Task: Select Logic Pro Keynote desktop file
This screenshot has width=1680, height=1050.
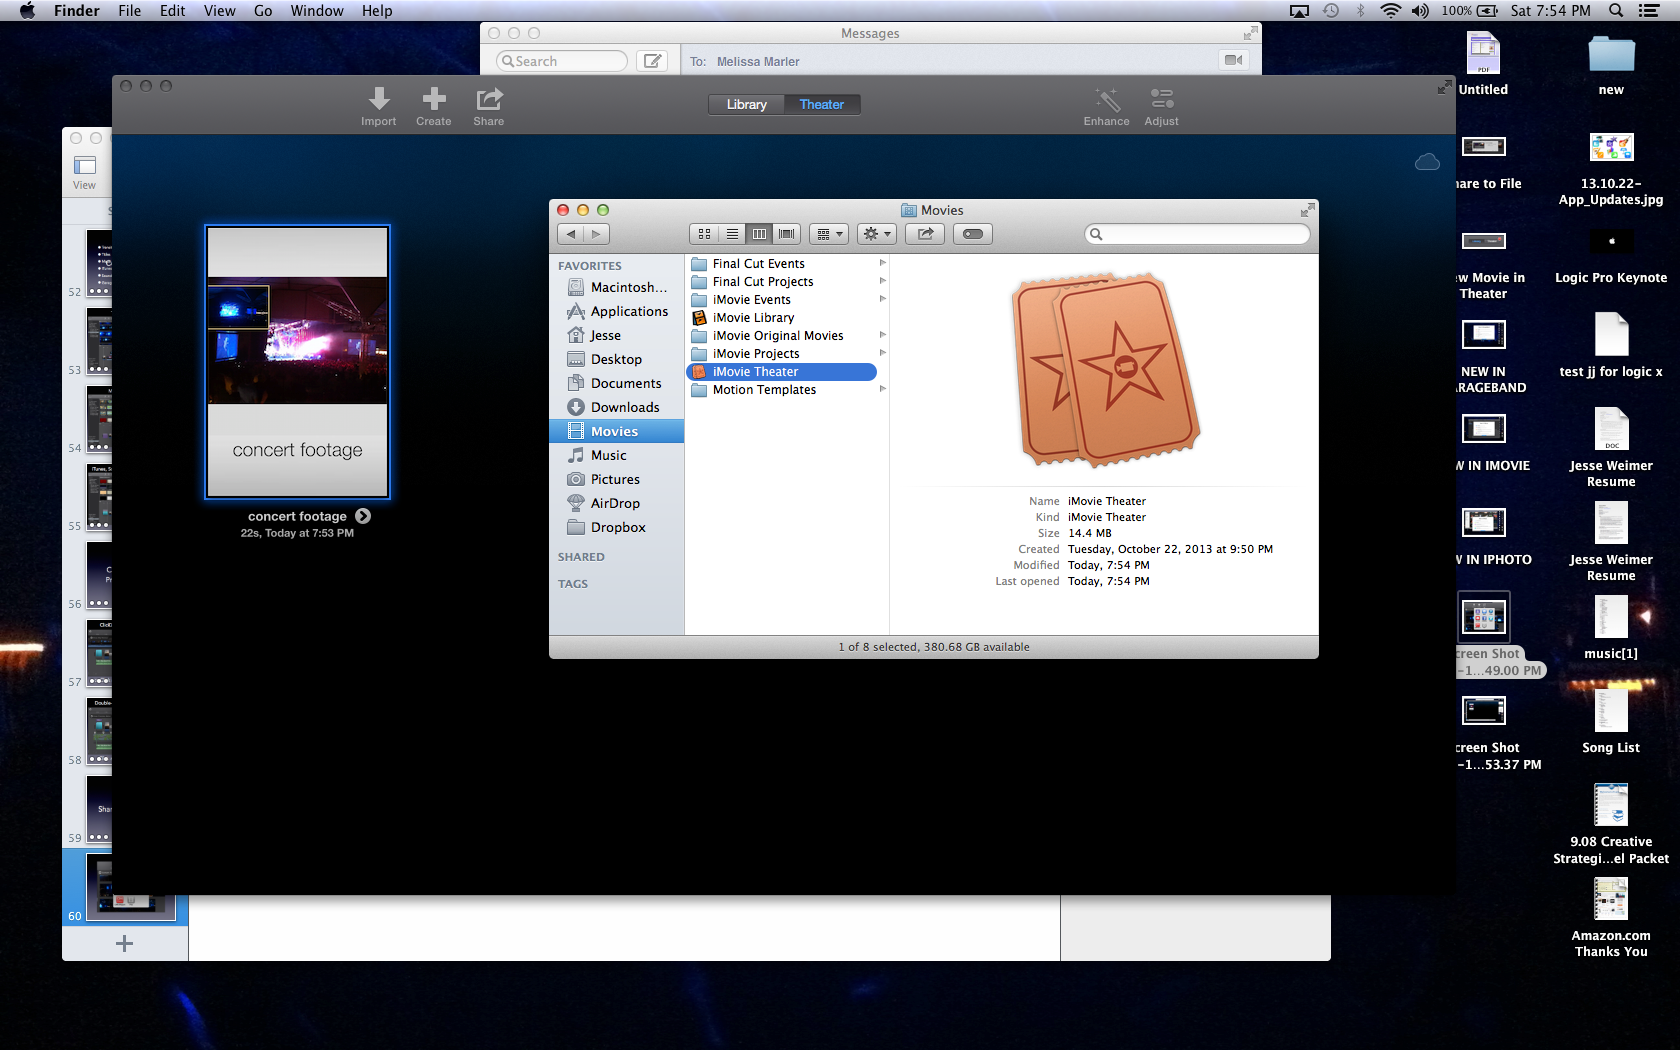Action: 1611,256
